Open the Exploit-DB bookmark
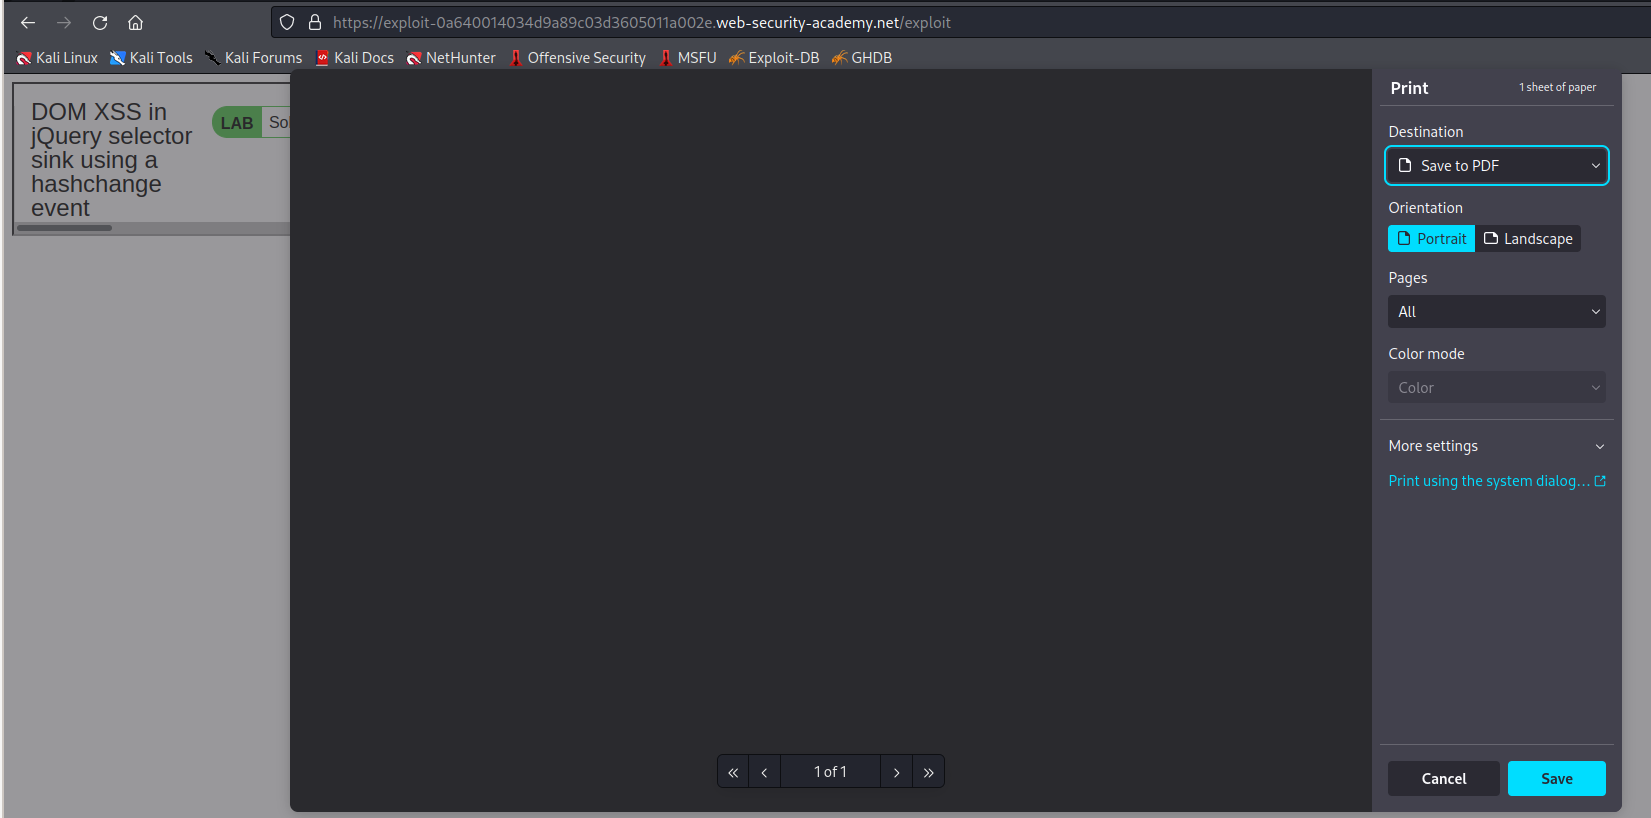The height and width of the screenshot is (818, 1651). 774,58
